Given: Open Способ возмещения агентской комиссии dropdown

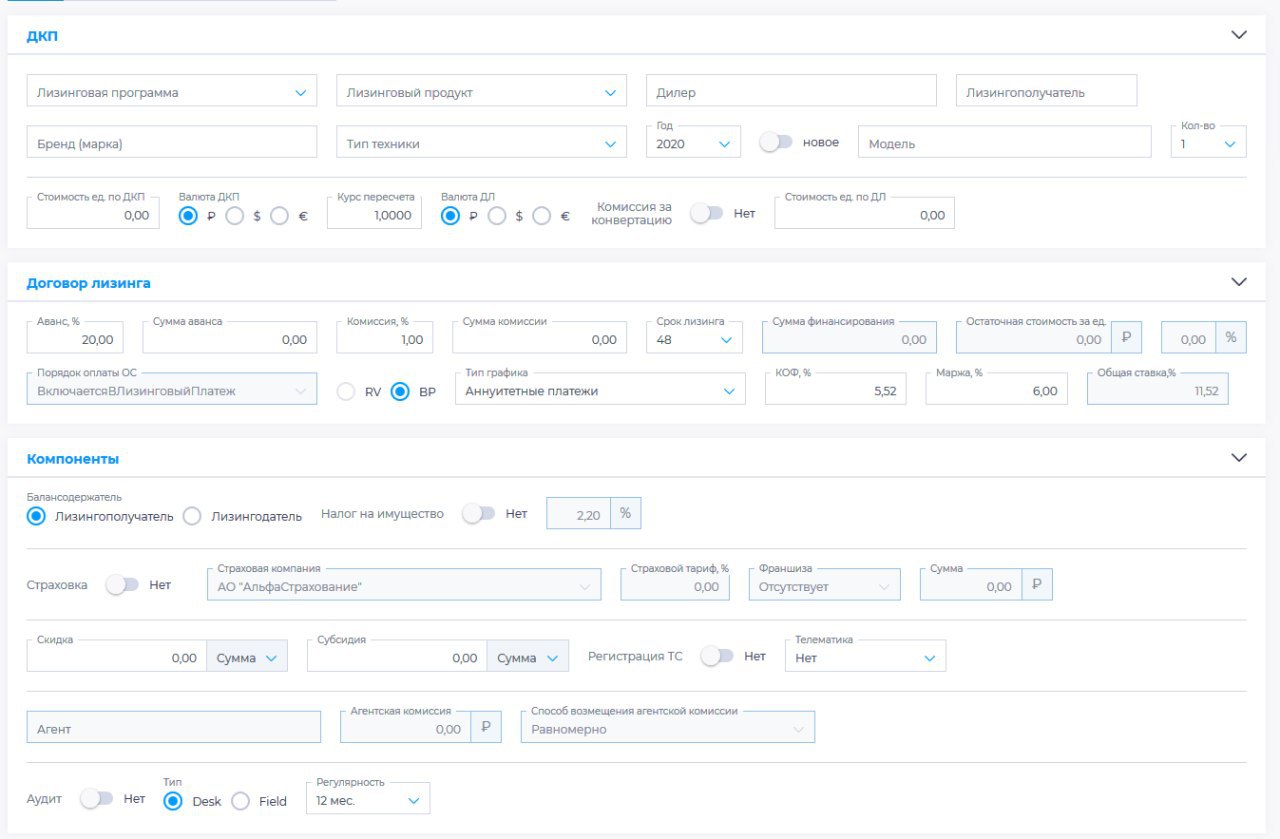Looking at the screenshot, I should tap(667, 729).
